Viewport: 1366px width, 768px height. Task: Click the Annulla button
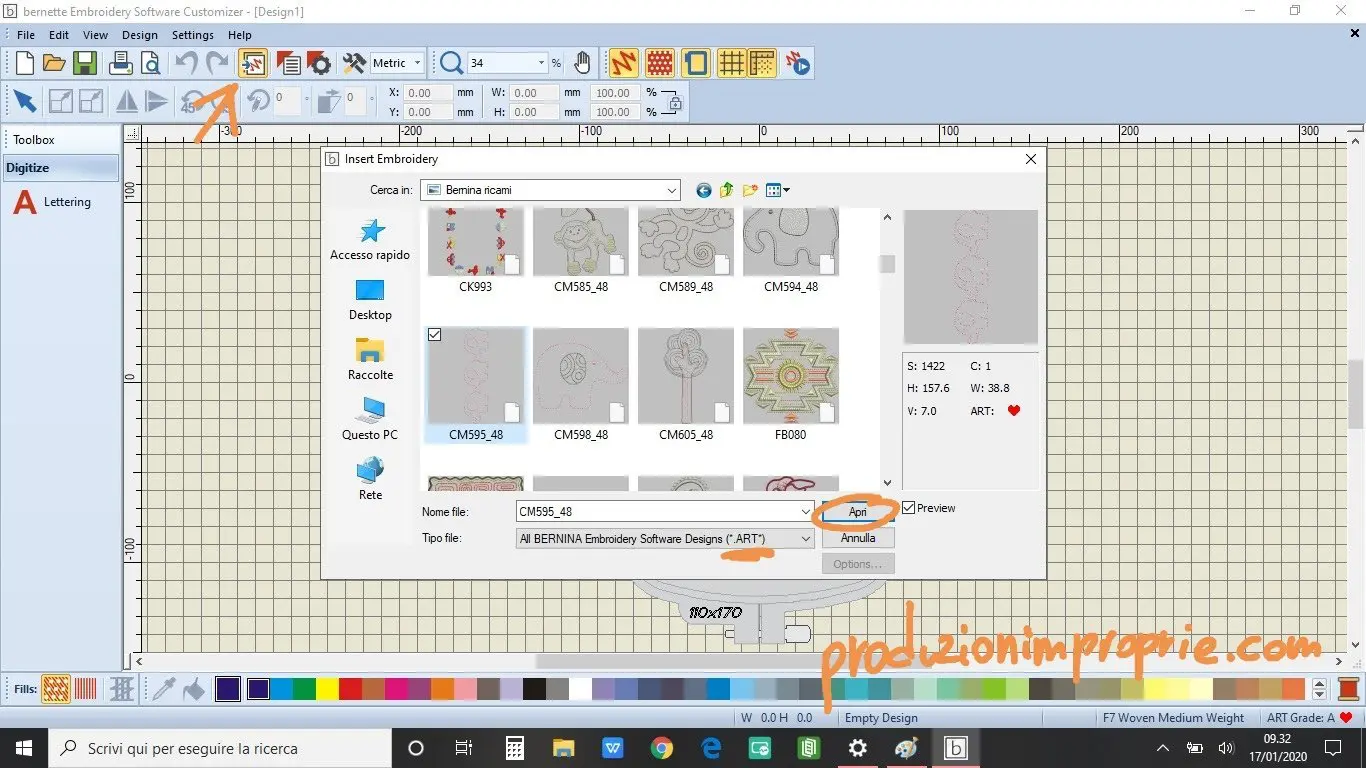point(858,538)
